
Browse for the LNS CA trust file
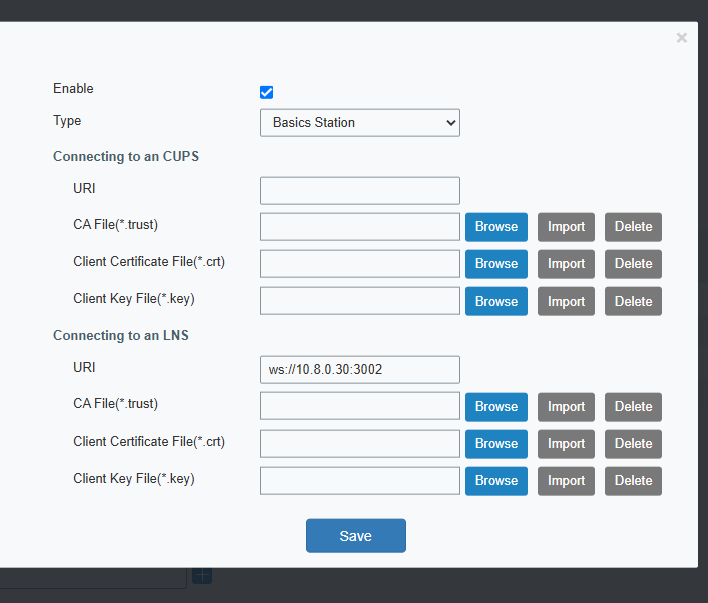click(x=496, y=407)
